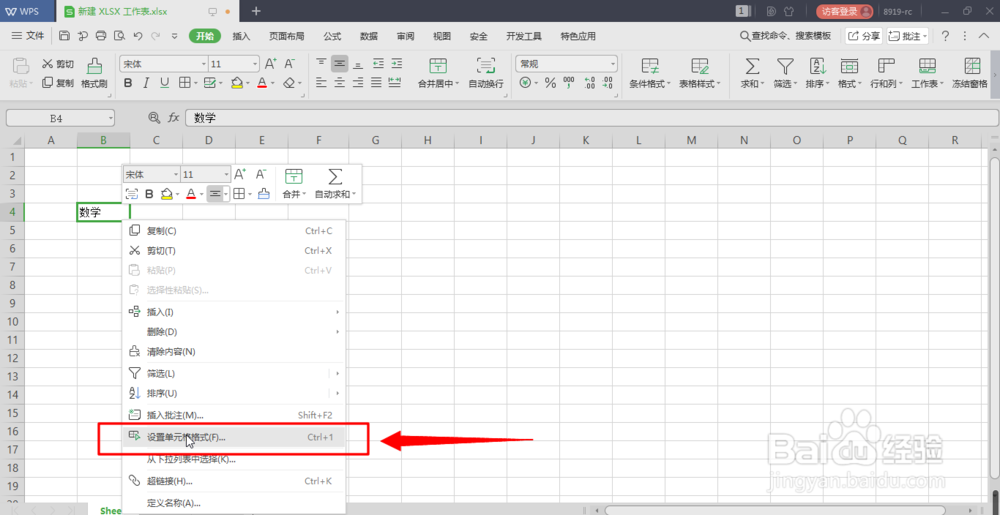Toggle top vertical alignment in the ribbon

point(321,63)
